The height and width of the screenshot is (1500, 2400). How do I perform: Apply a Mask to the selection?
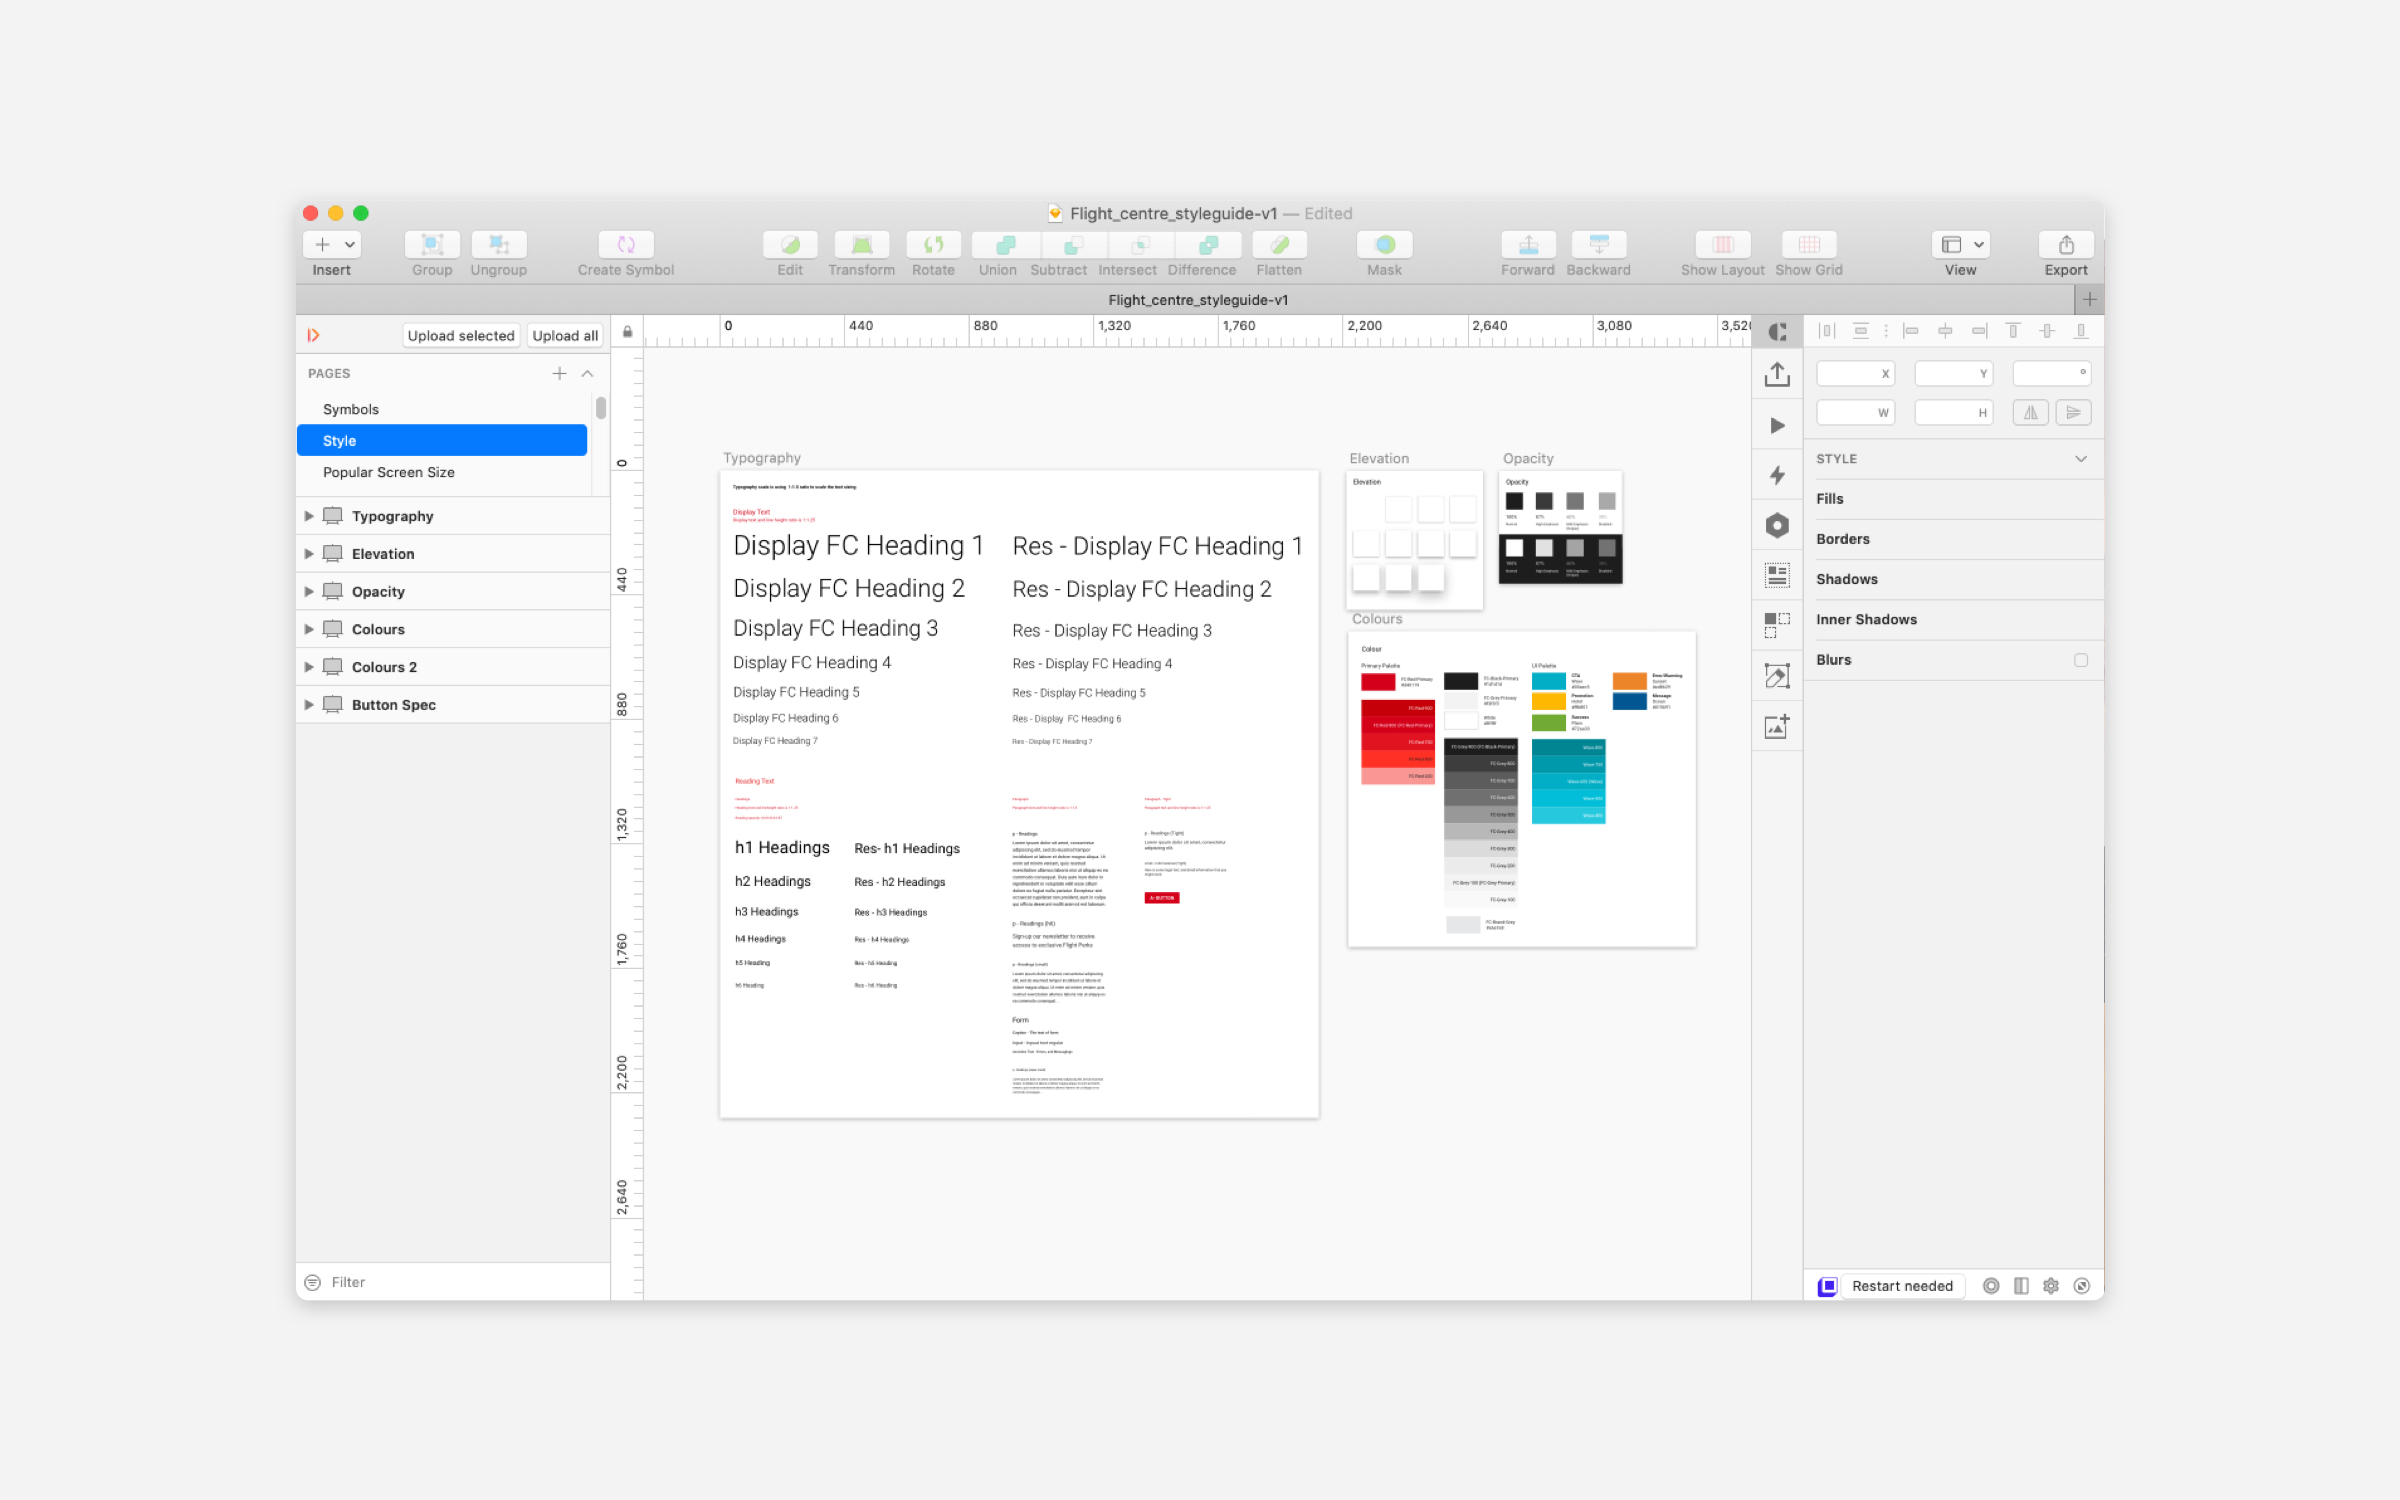[1383, 246]
